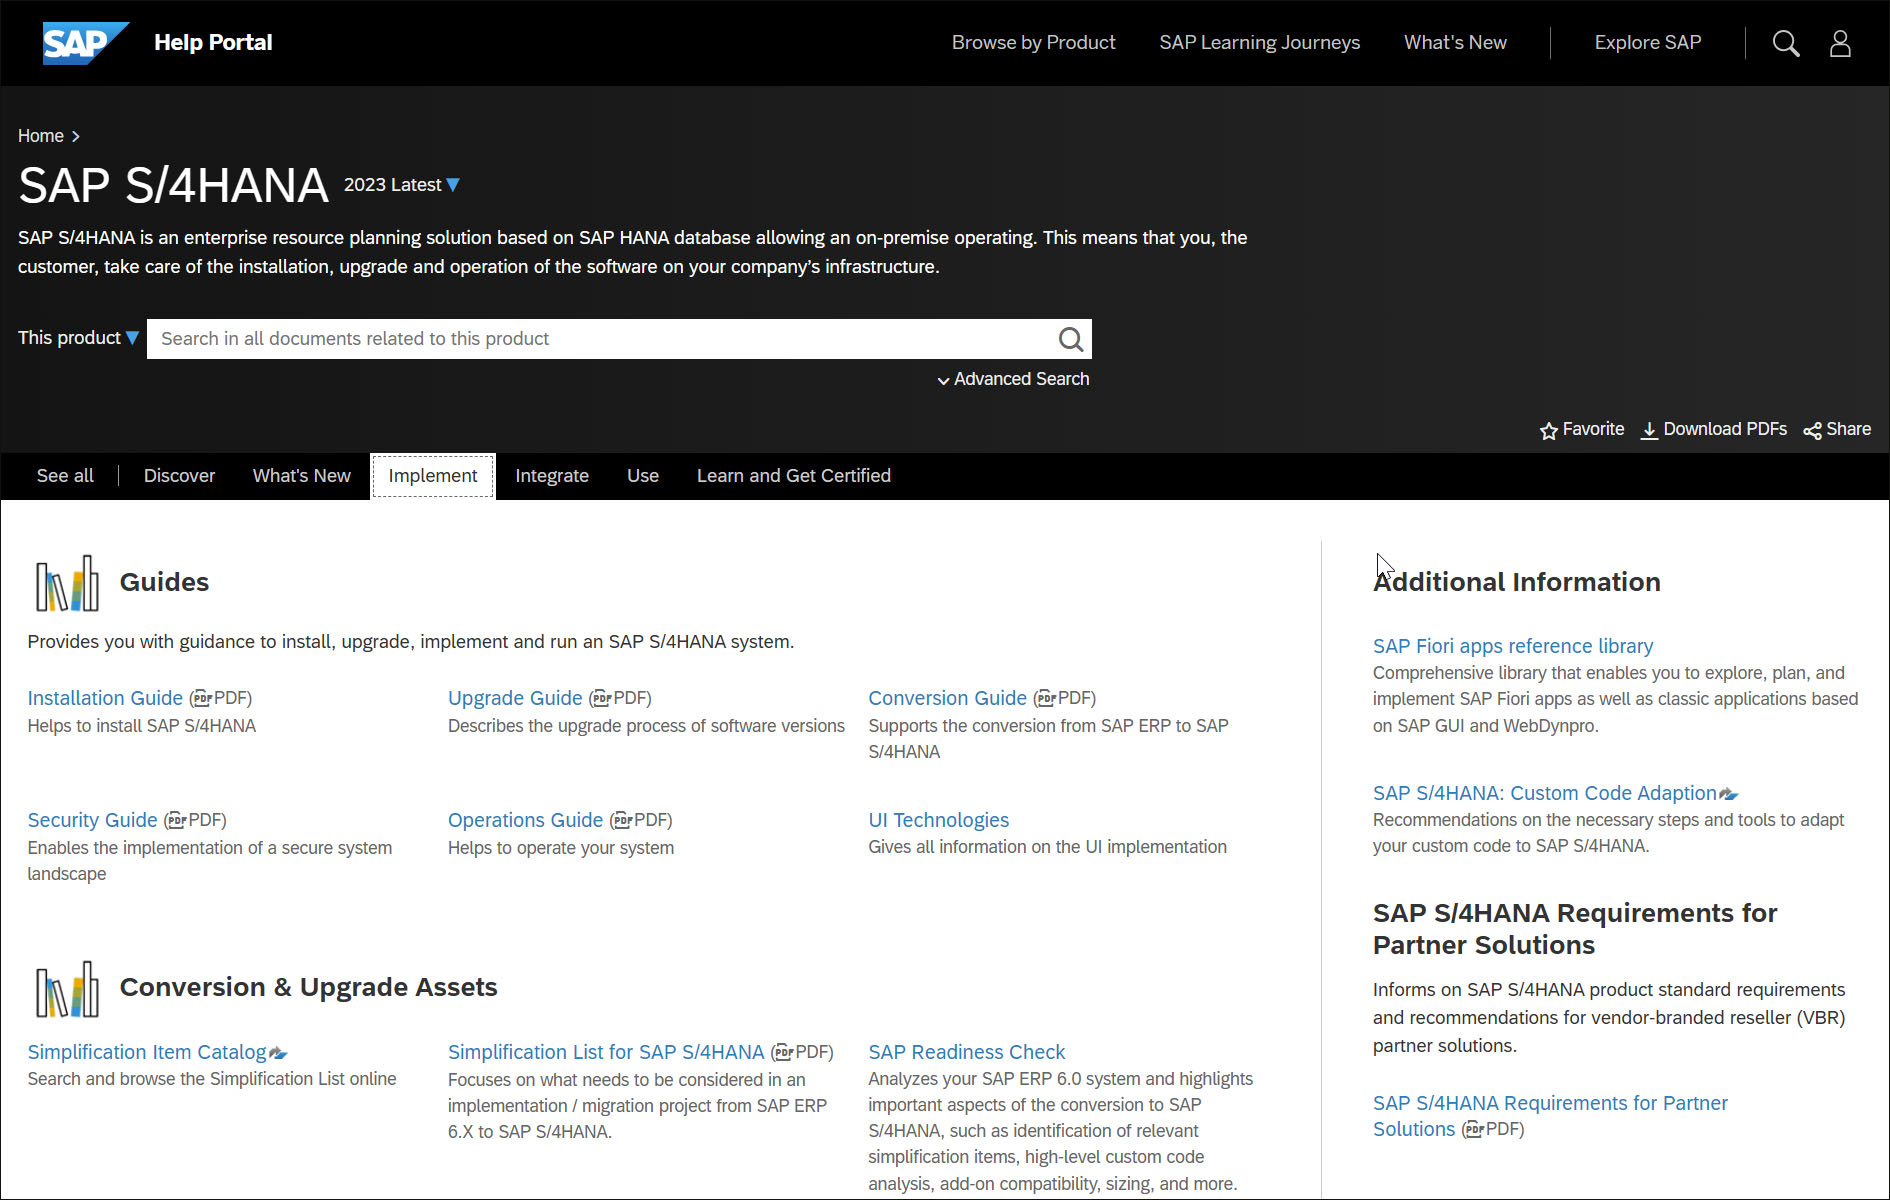Expand Advanced Search options
The height and width of the screenshot is (1200, 1890).
pyautogui.click(x=1013, y=379)
